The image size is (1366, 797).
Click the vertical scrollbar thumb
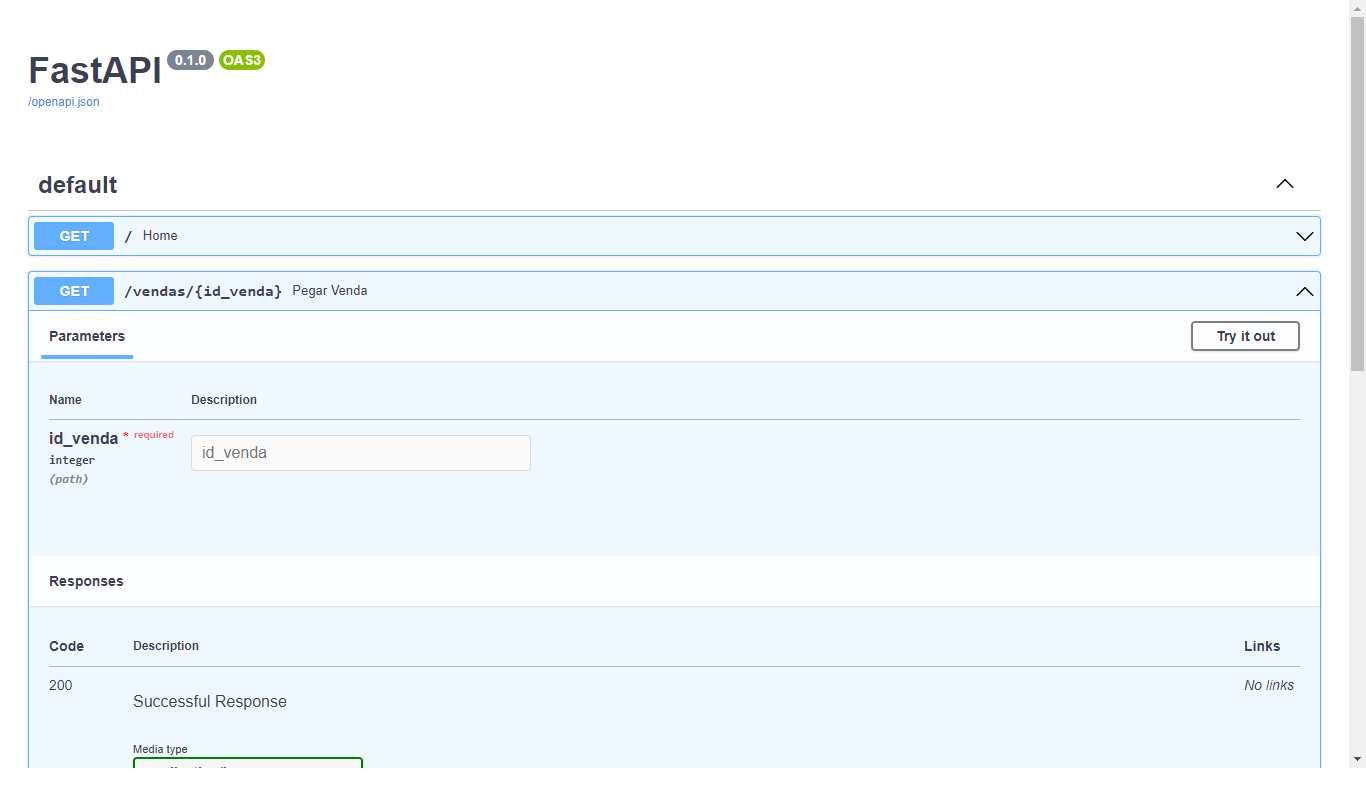click(1357, 194)
